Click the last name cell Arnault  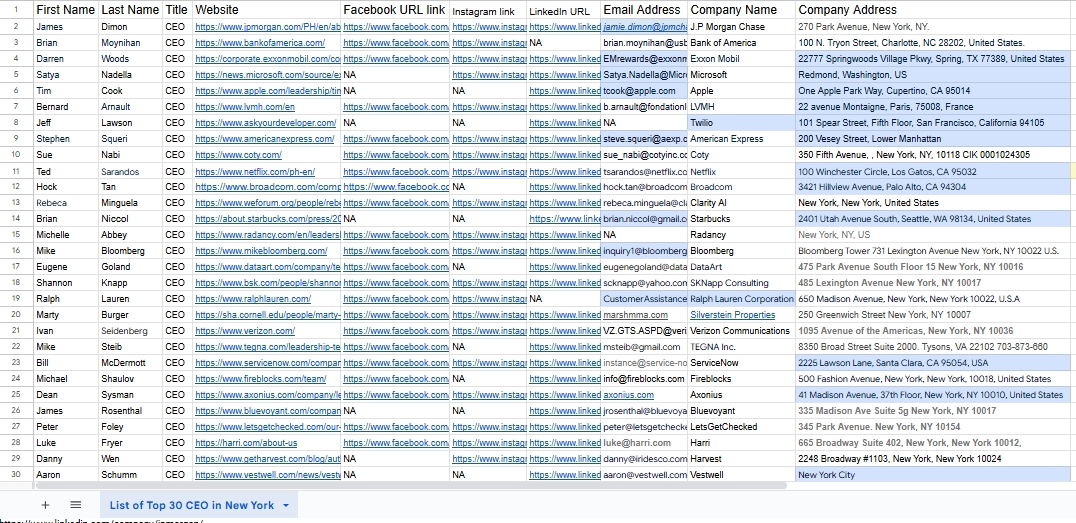(130, 106)
